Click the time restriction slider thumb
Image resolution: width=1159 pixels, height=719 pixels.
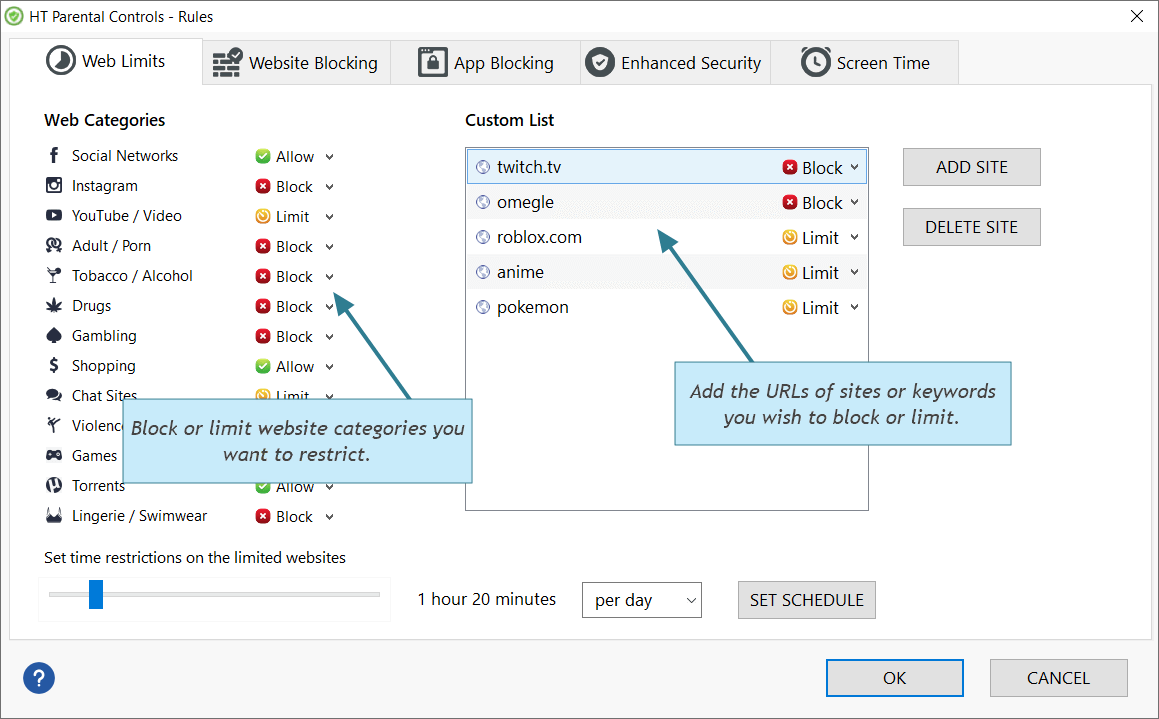point(95,594)
